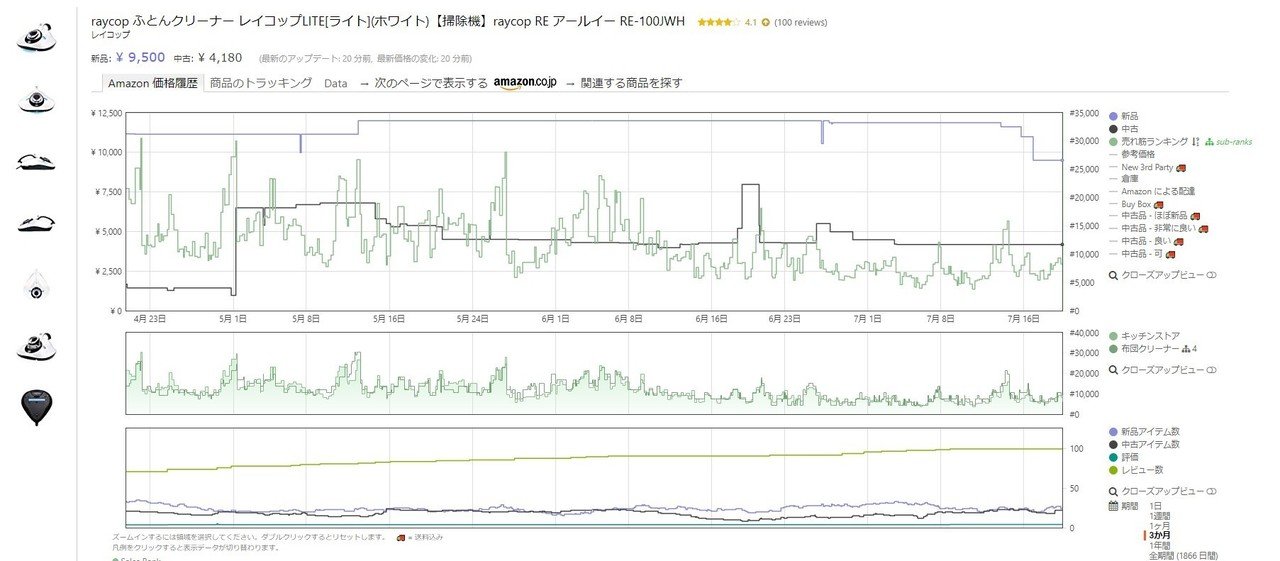Open the (100 reviews) link
The height and width of the screenshot is (561, 1280).
(801, 22)
